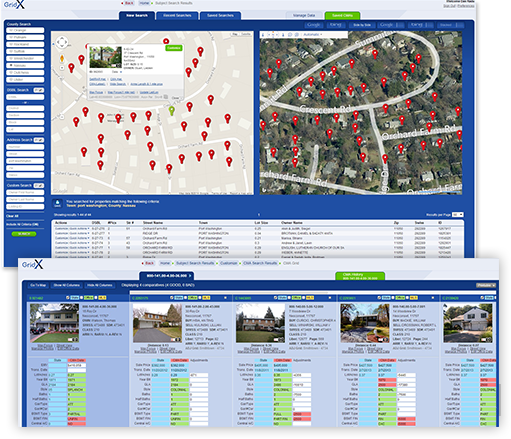This screenshot has width=511, height=439.
Task: Open the Recent Searches tab
Action: click(177, 16)
